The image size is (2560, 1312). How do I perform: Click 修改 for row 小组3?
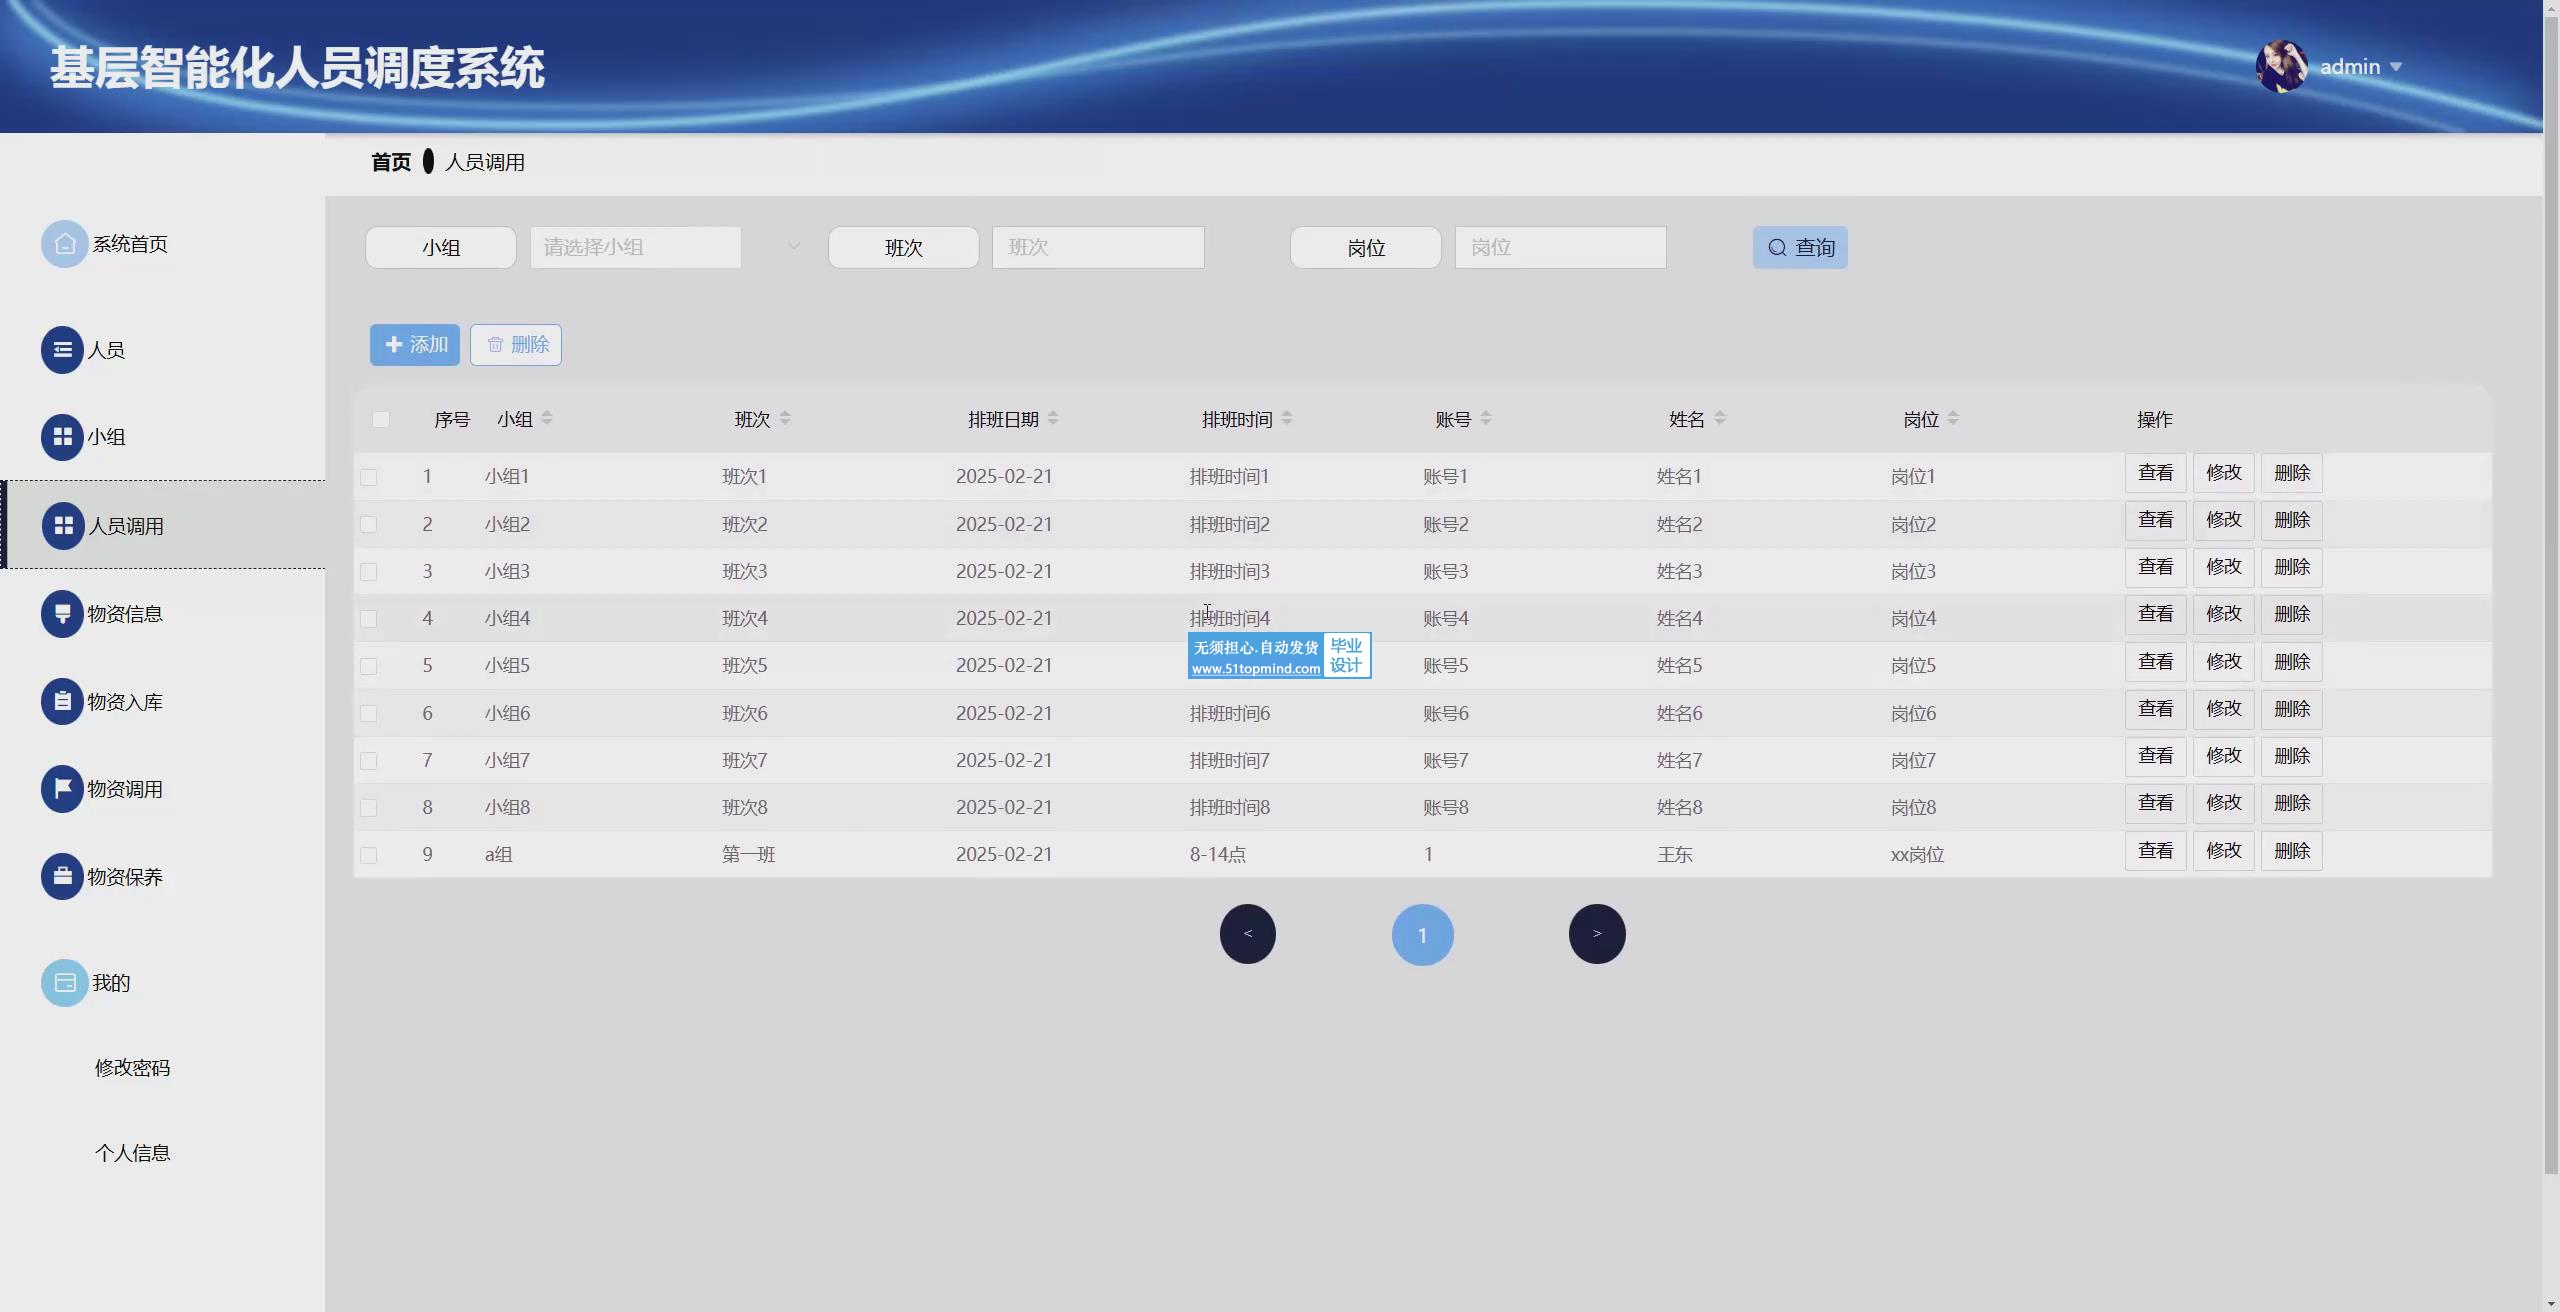(x=2224, y=567)
